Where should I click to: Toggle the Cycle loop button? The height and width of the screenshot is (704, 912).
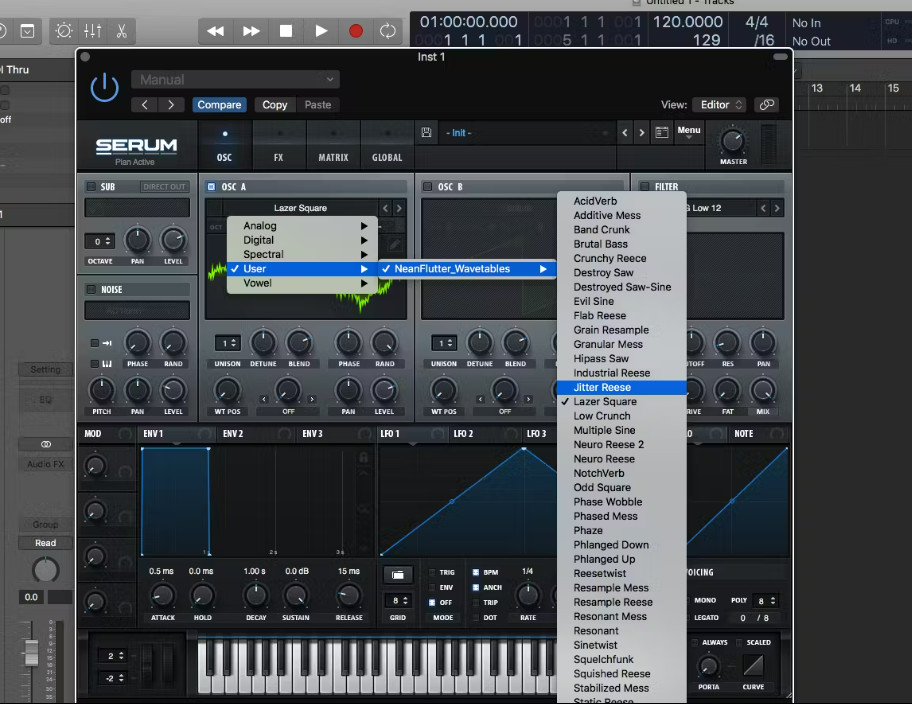388,31
